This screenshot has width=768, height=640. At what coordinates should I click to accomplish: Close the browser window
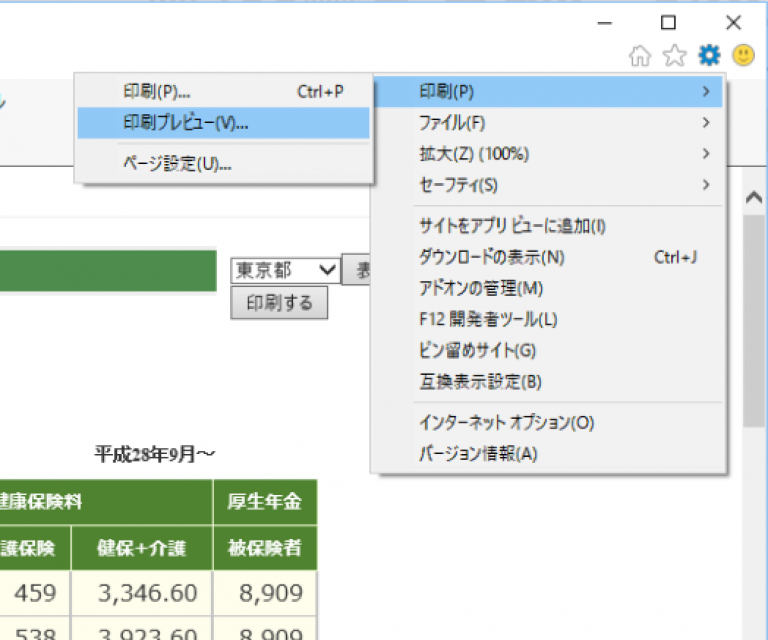tap(733, 23)
